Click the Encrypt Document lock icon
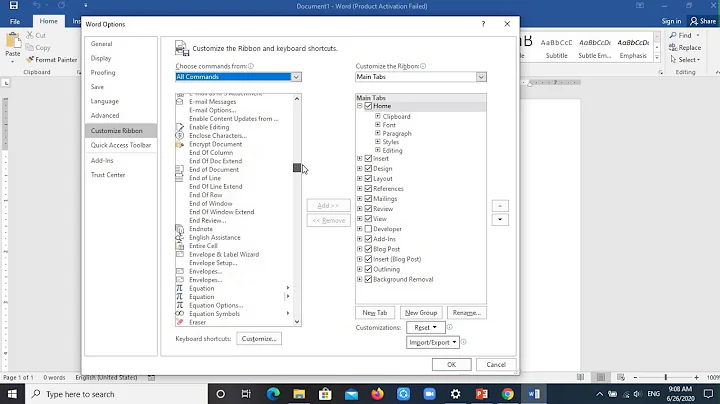The height and width of the screenshot is (404, 720). (180, 144)
